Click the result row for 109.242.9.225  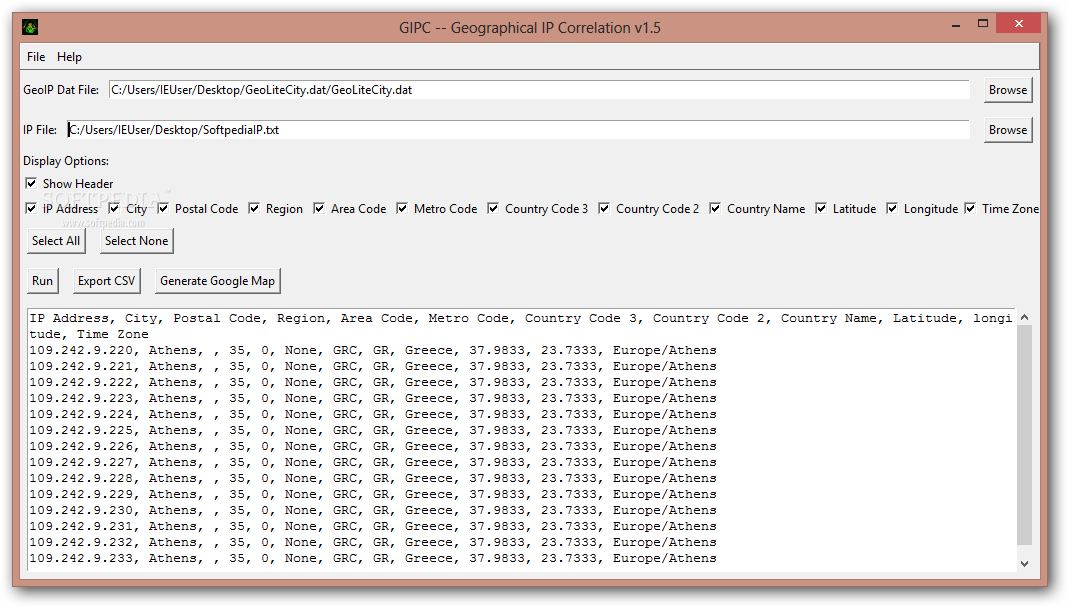(373, 431)
